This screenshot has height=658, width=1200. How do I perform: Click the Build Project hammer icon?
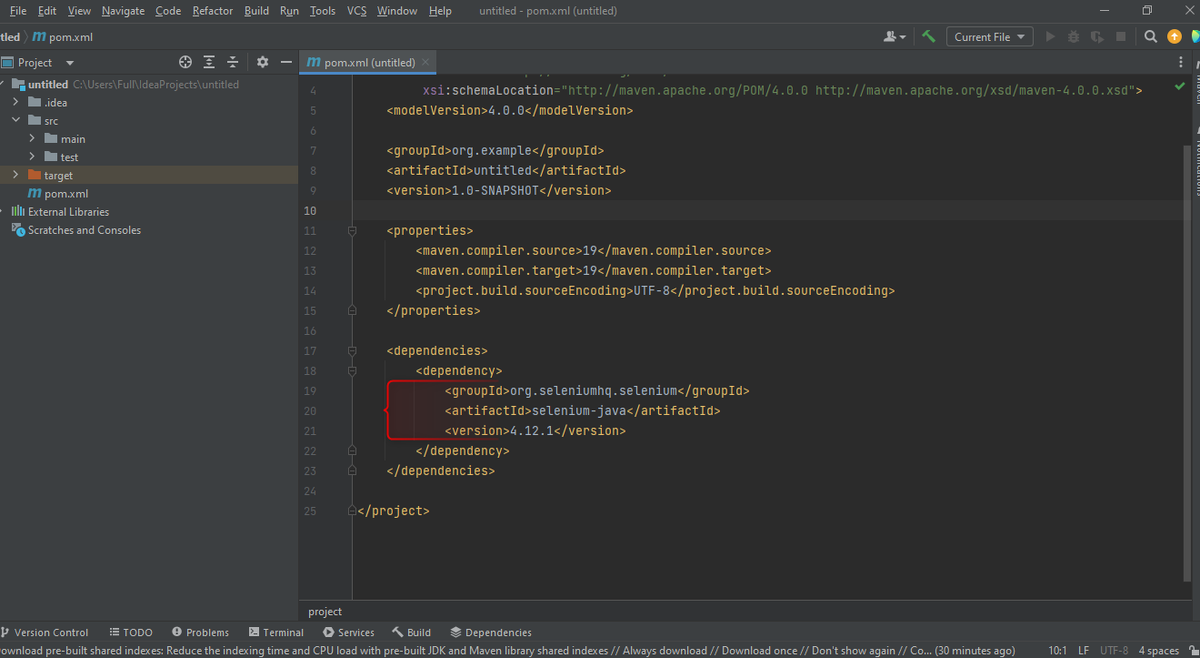point(929,37)
